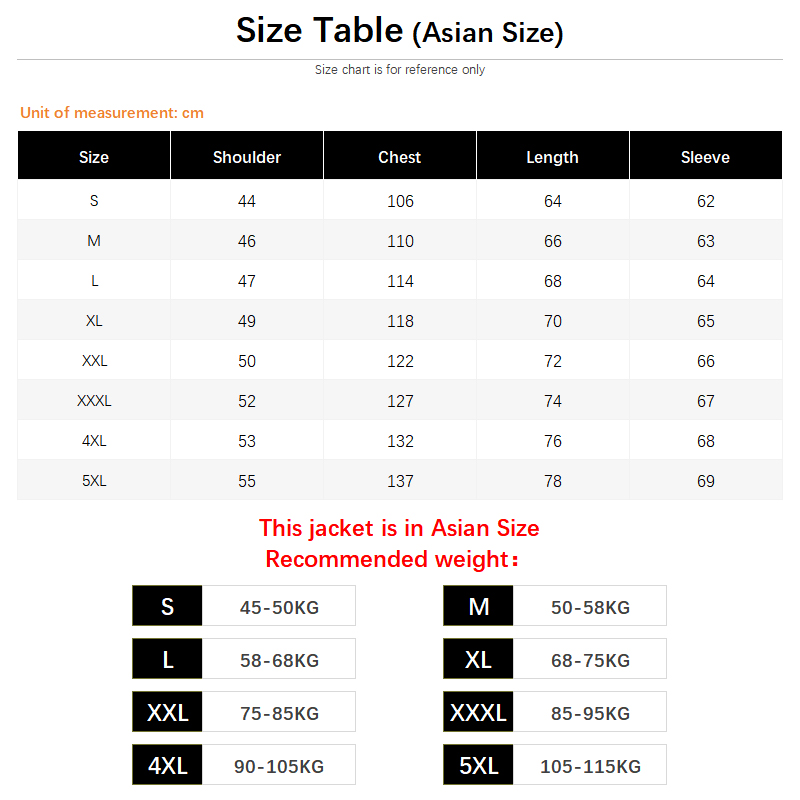800x800 pixels.
Task: Select the Sleeve column header
Action: [x=706, y=155]
